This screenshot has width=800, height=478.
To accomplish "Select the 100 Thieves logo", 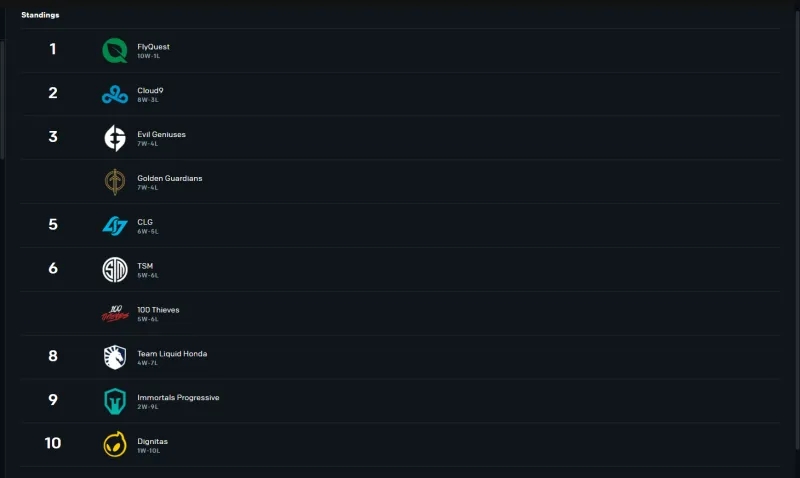I will pyautogui.click(x=115, y=314).
